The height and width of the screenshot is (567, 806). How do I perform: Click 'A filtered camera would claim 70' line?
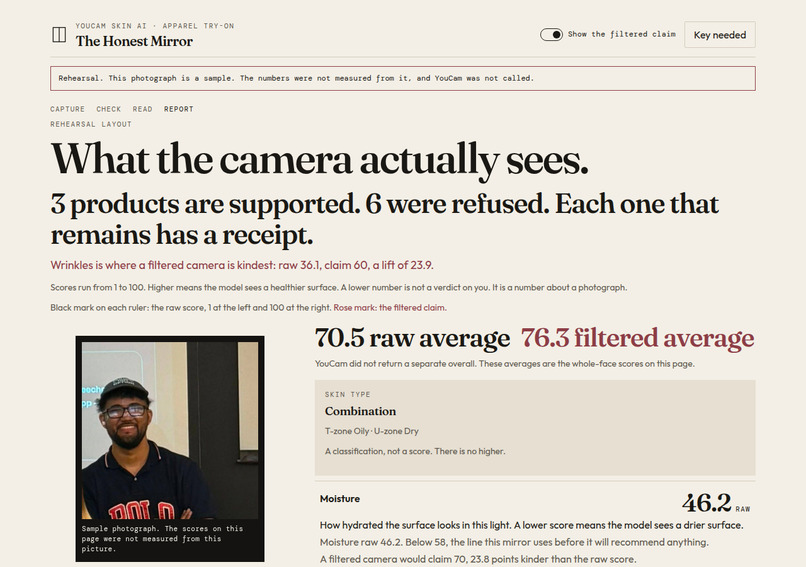pyautogui.click(x=478, y=559)
